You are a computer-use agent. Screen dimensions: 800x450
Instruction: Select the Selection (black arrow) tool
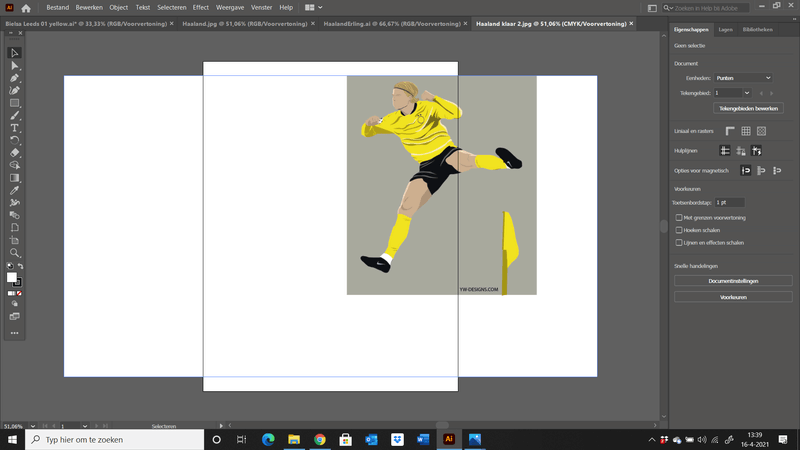tap(14, 53)
